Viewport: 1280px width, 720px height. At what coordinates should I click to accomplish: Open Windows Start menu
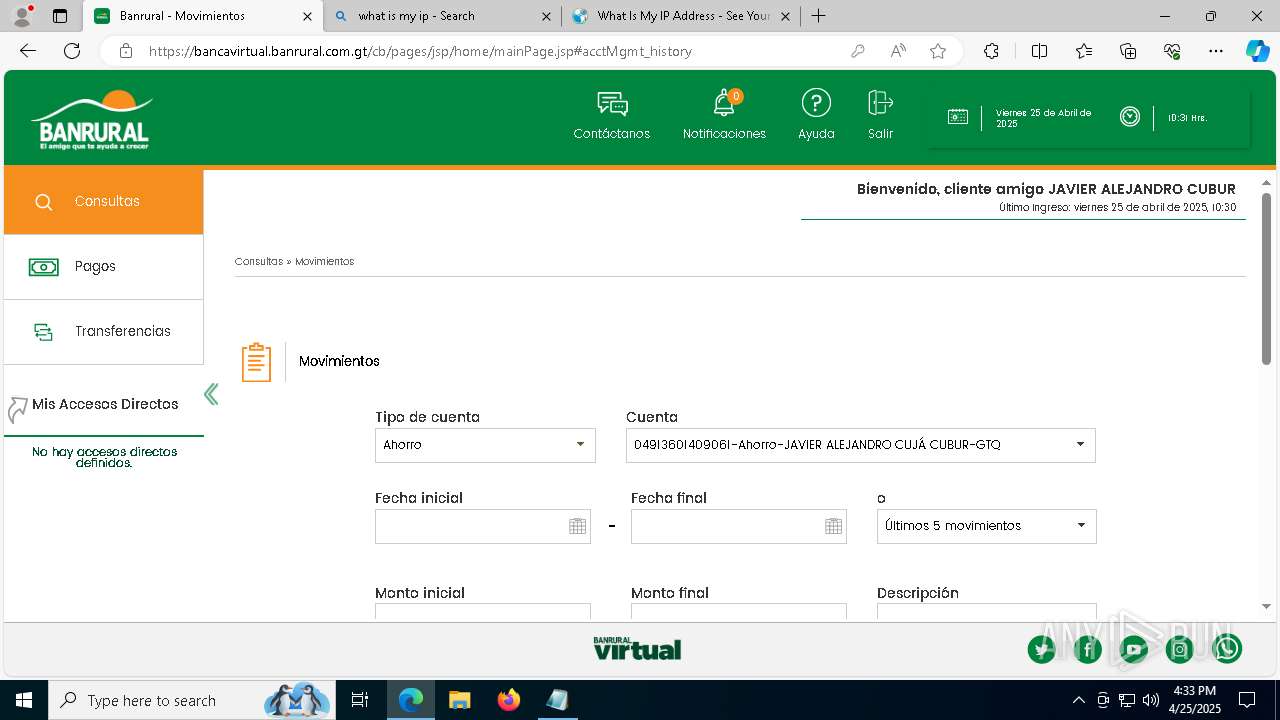24,700
